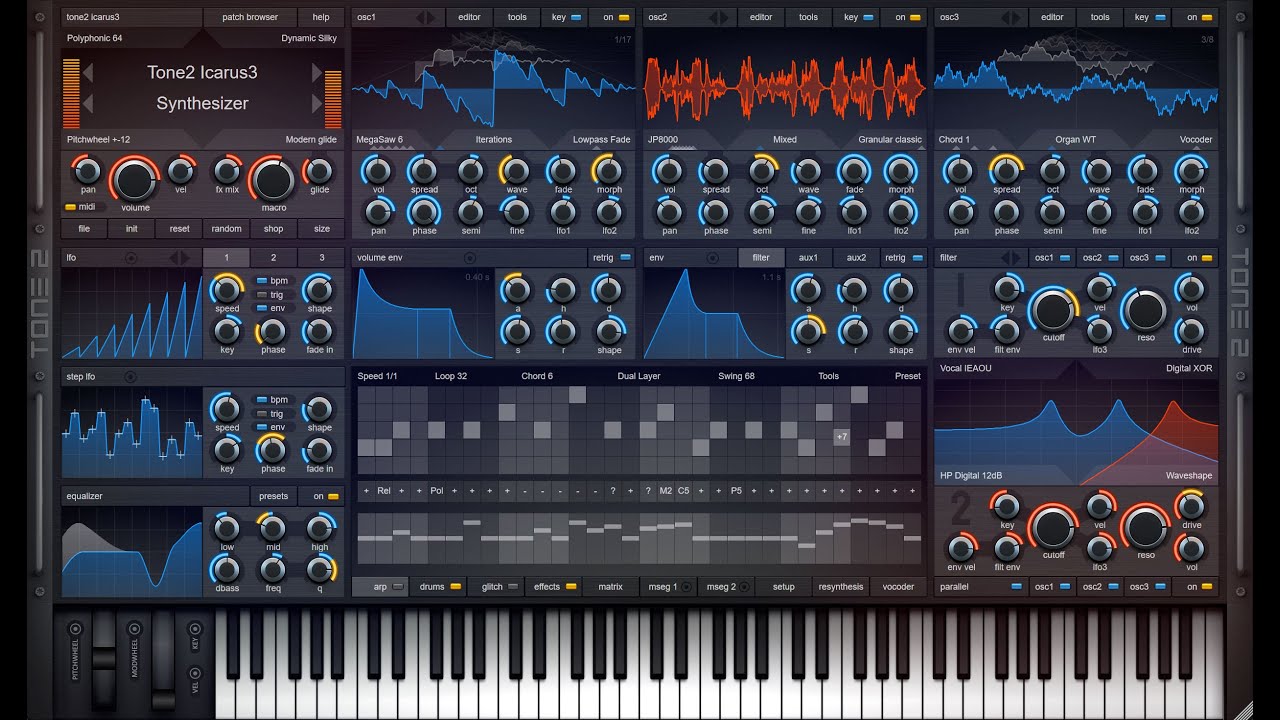This screenshot has width=1280, height=720.
Task: Click the equalizer curve display
Action: coord(132,552)
